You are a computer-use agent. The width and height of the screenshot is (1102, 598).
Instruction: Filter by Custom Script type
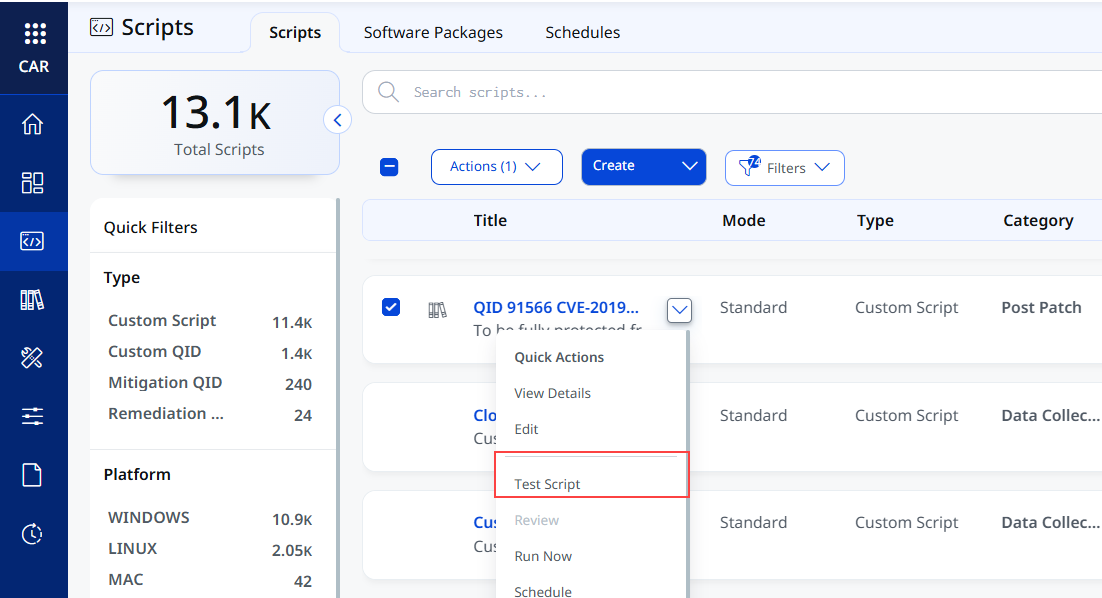pos(162,320)
